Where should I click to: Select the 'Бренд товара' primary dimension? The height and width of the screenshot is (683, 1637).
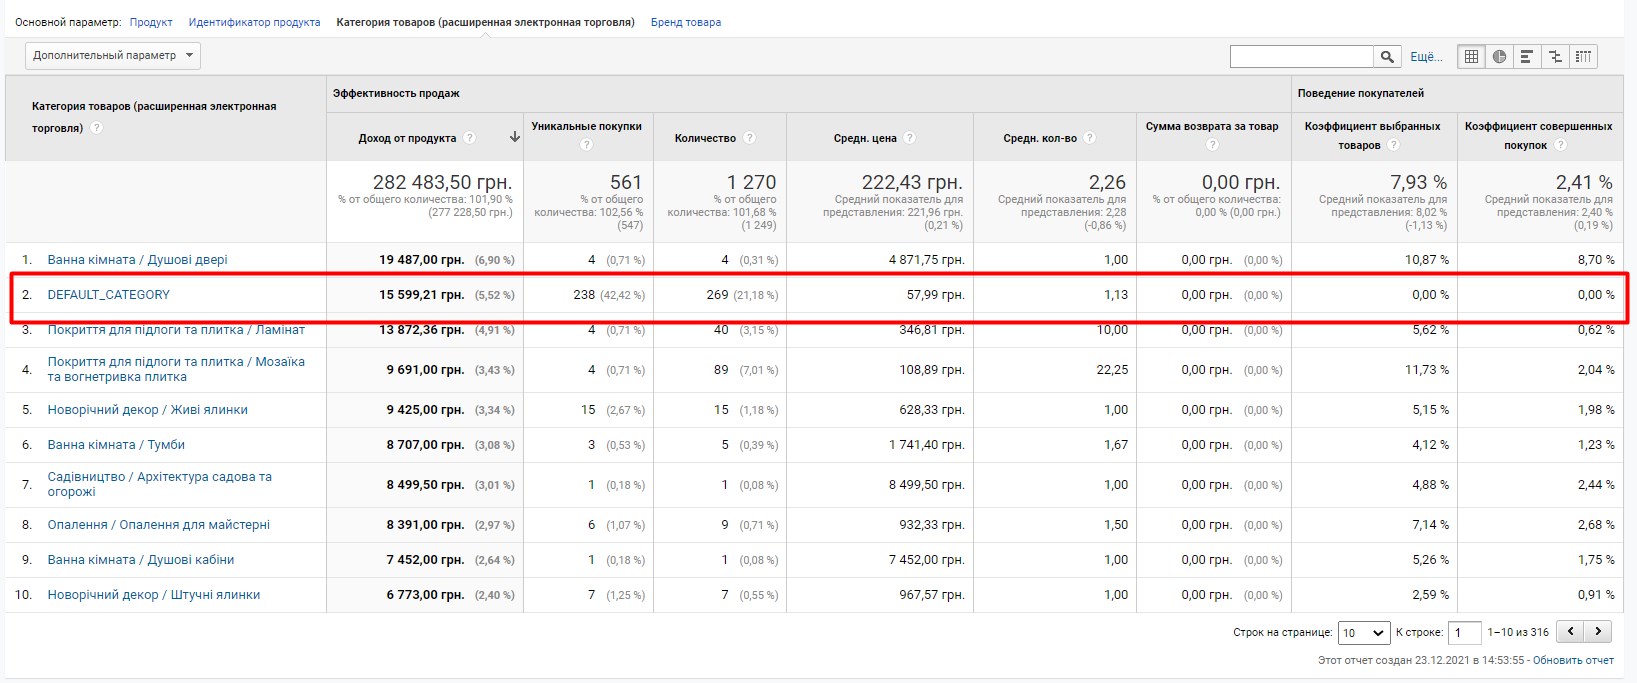[685, 22]
